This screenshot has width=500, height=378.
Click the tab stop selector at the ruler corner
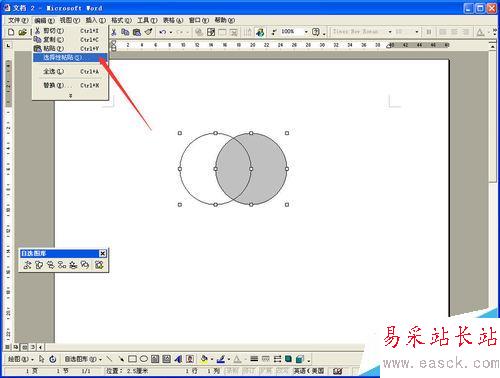coord(8,45)
